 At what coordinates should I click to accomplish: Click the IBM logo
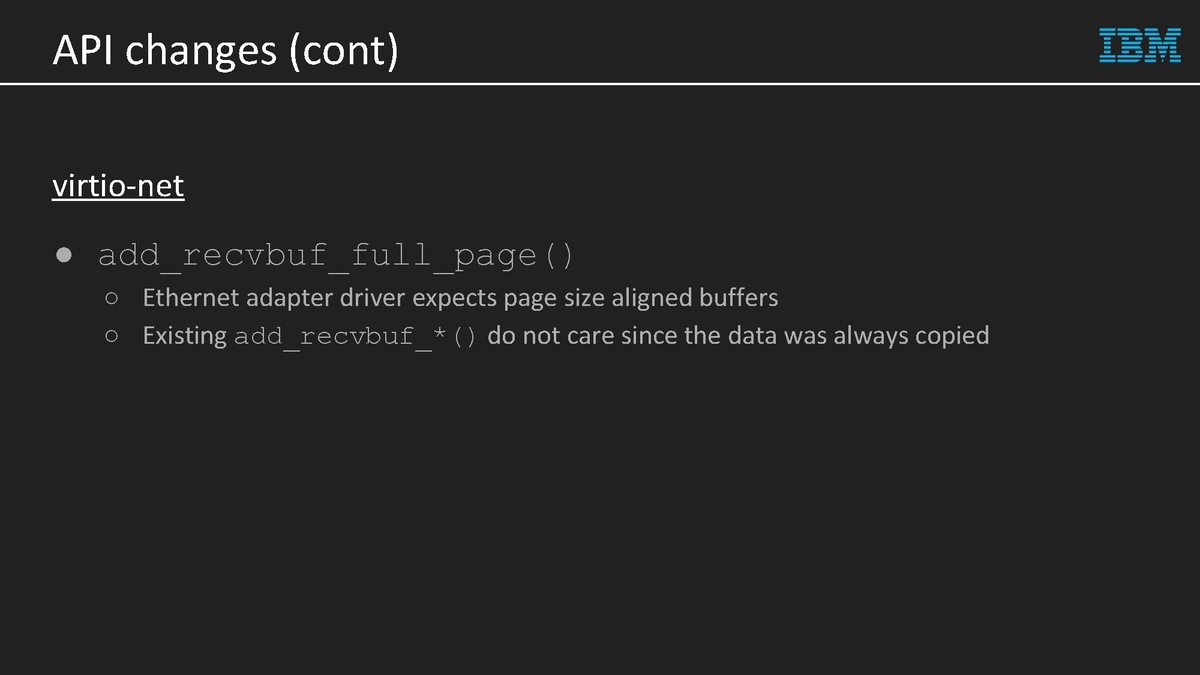pyautogui.click(x=1140, y=46)
